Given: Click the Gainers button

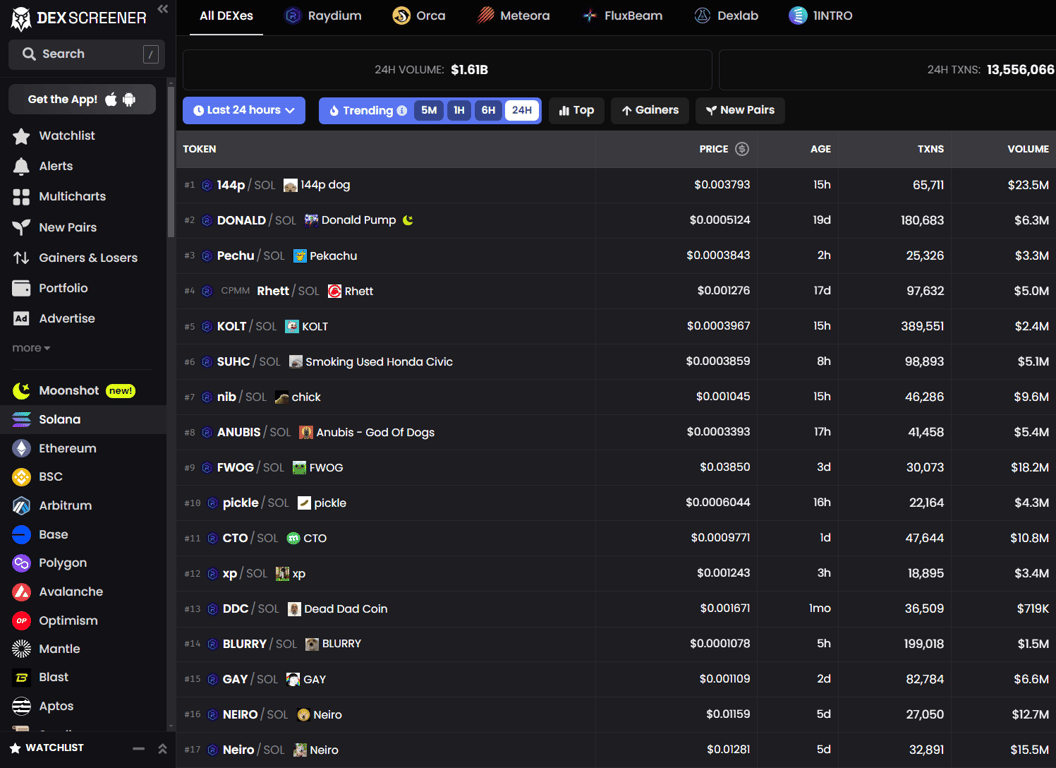Looking at the screenshot, I should point(649,110).
